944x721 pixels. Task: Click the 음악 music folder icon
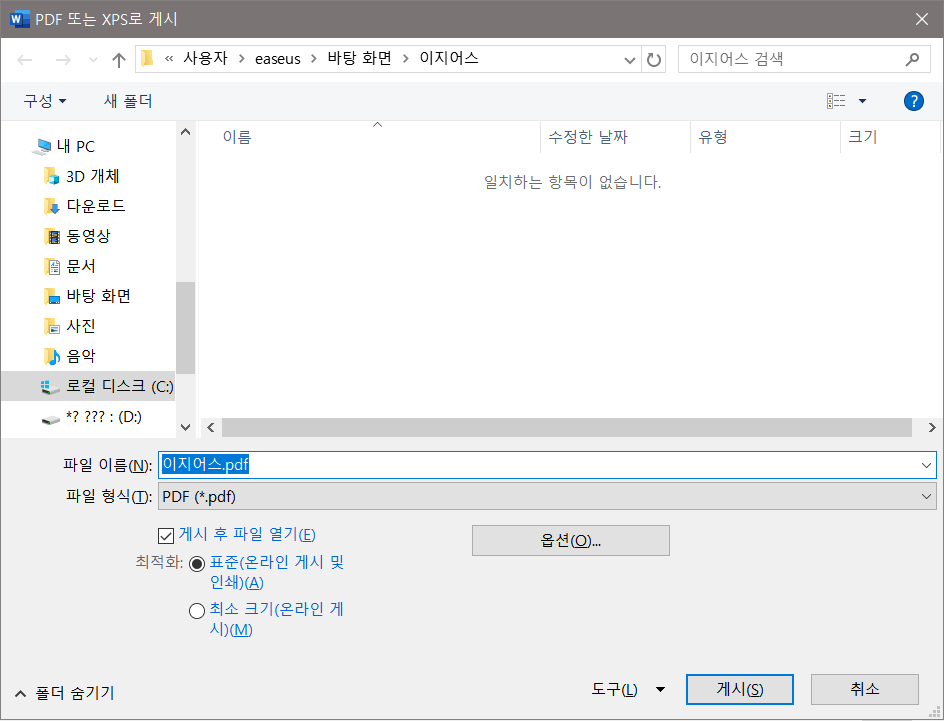[x=52, y=356]
